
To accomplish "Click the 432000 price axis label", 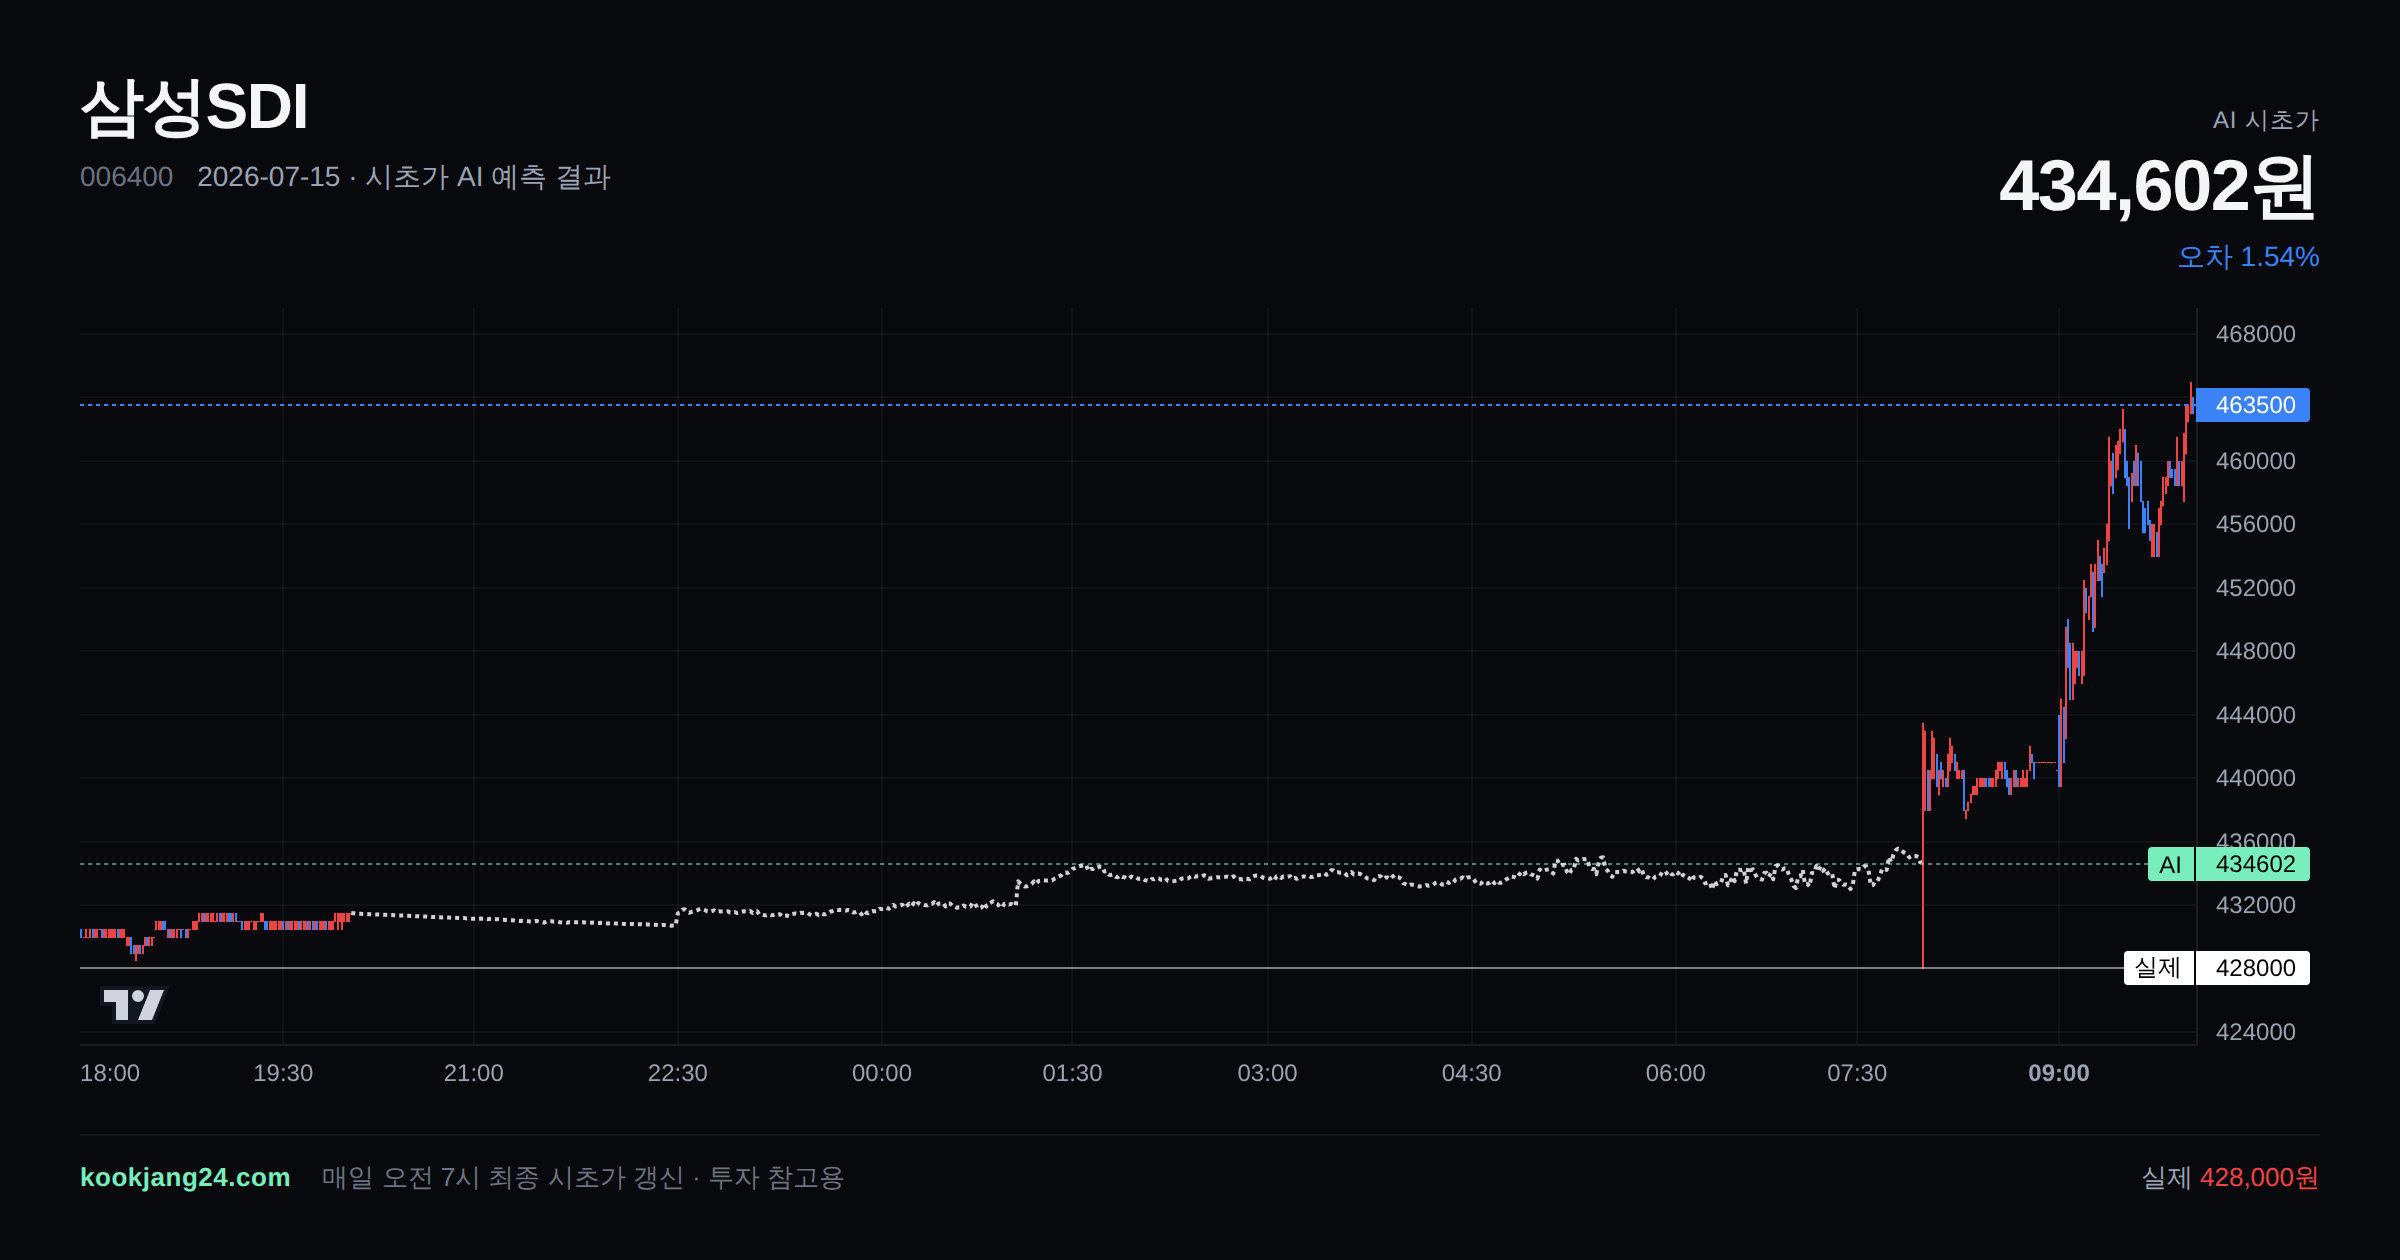I will coord(2255,905).
